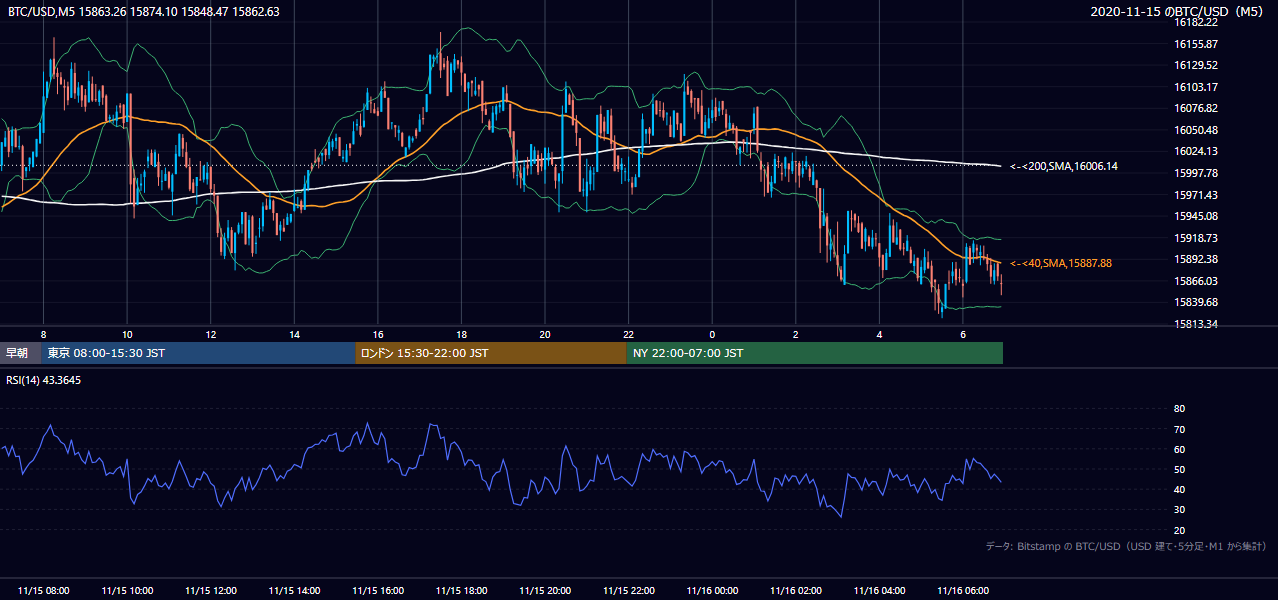Viewport: 1278px width, 600px height.
Task: Click hour tick 20 under price chart
Action: coord(545,334)
